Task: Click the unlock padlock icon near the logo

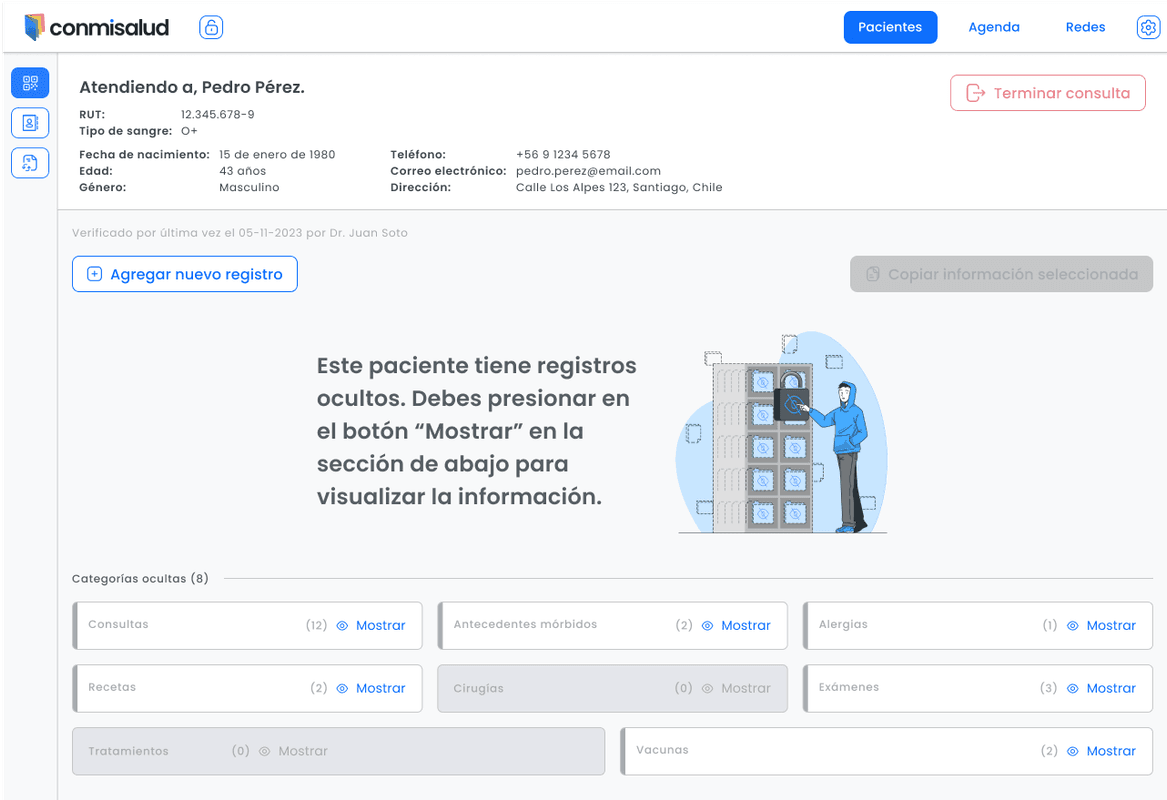Action: tap(210, 27)
